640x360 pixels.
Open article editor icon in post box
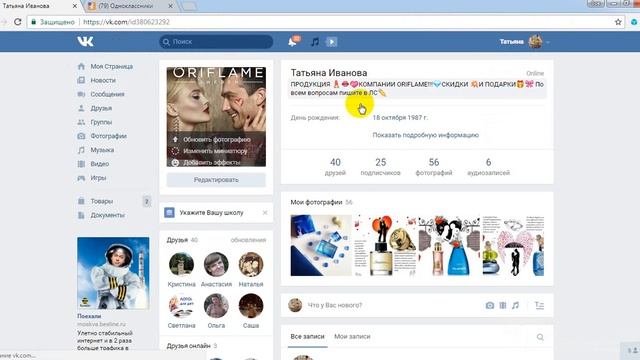pos(539,305)
